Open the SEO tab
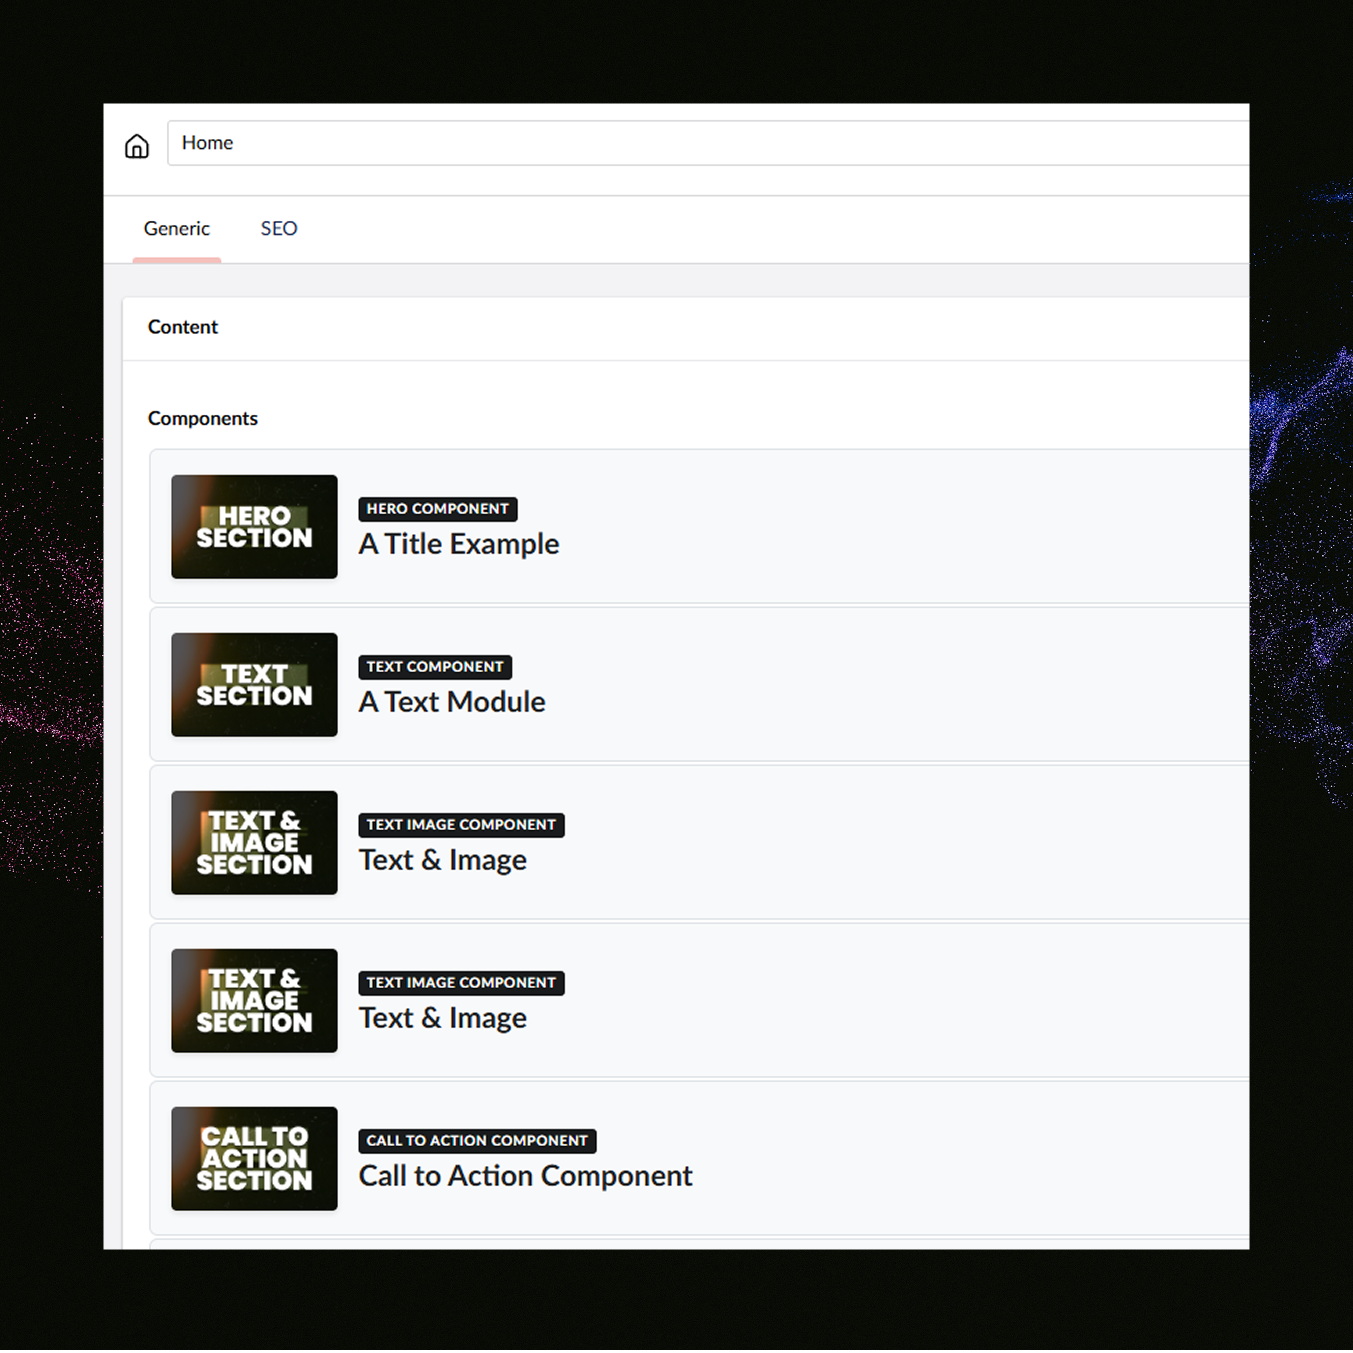This screenshot has width=1353, height=1353. (279, 229)
